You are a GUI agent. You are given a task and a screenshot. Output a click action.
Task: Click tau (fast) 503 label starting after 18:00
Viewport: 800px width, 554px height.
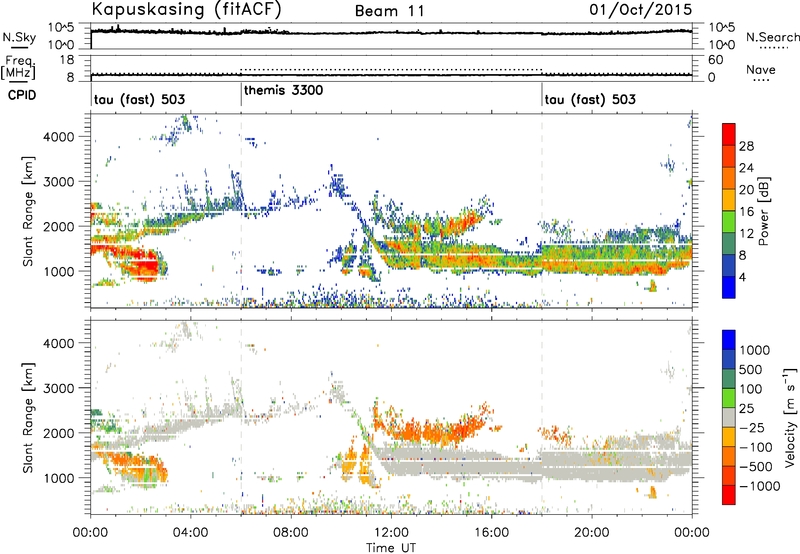point(590,99)
